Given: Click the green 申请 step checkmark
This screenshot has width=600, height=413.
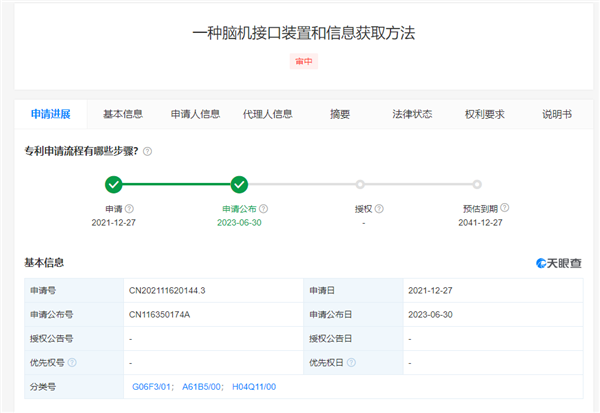Looking at the screenshot, I should (114, 184).
